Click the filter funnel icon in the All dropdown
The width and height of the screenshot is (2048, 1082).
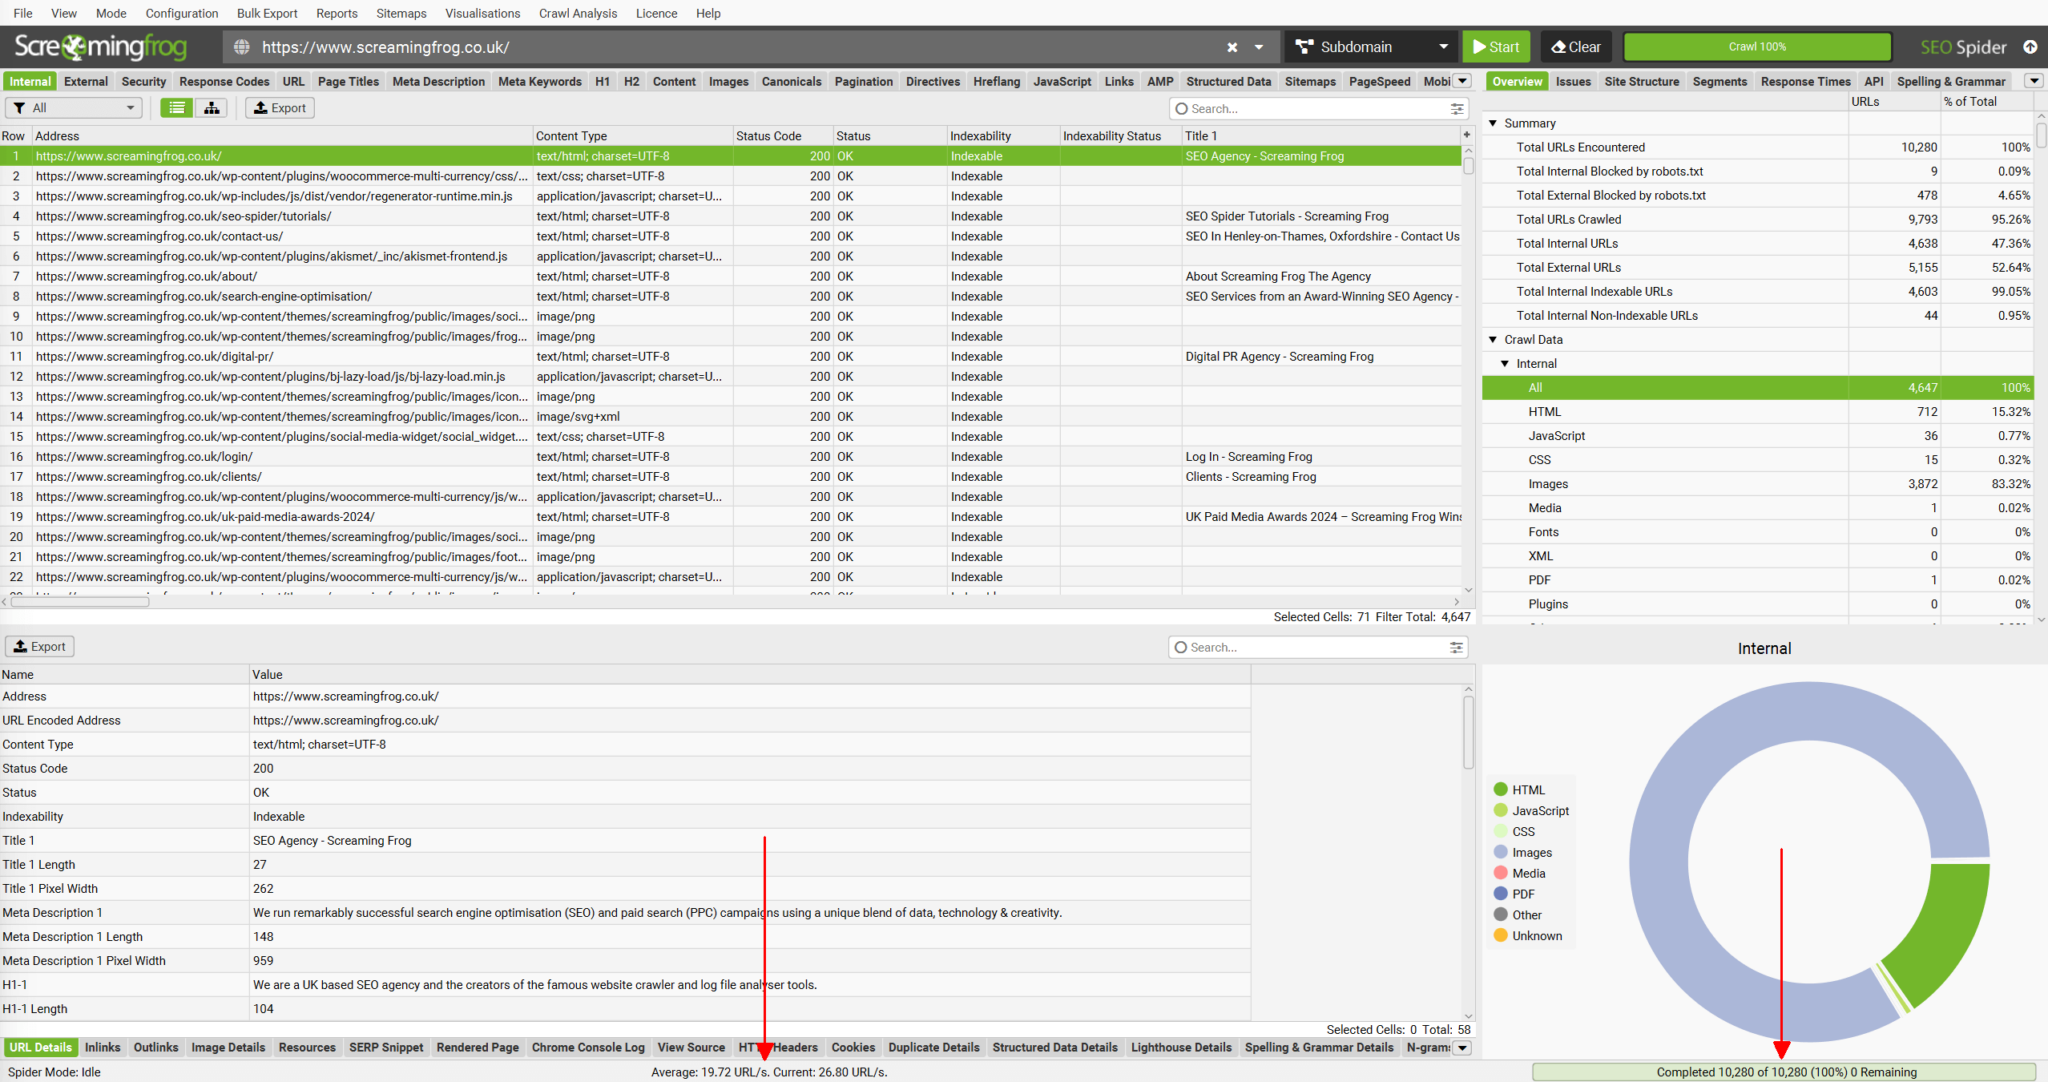(x=19, y=107)
